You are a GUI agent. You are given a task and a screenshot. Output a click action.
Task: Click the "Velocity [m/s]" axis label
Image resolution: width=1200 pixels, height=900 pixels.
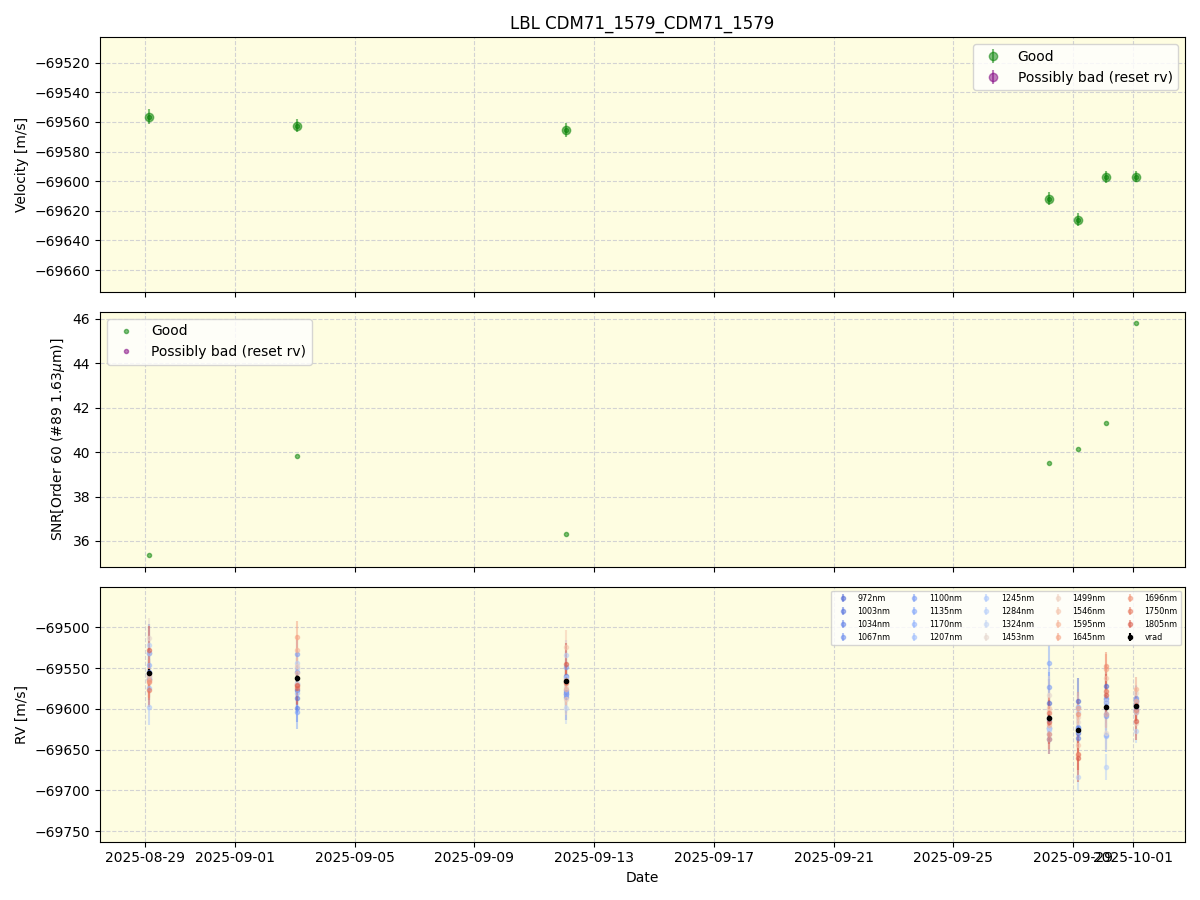click(x=21, y=165)
